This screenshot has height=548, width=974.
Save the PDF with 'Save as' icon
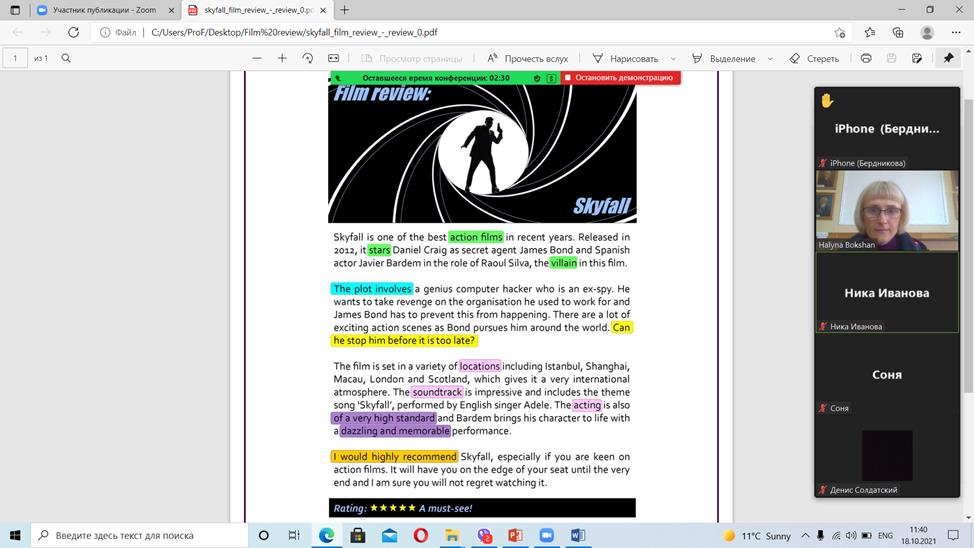pyautogui.click(x=917, y=58)
